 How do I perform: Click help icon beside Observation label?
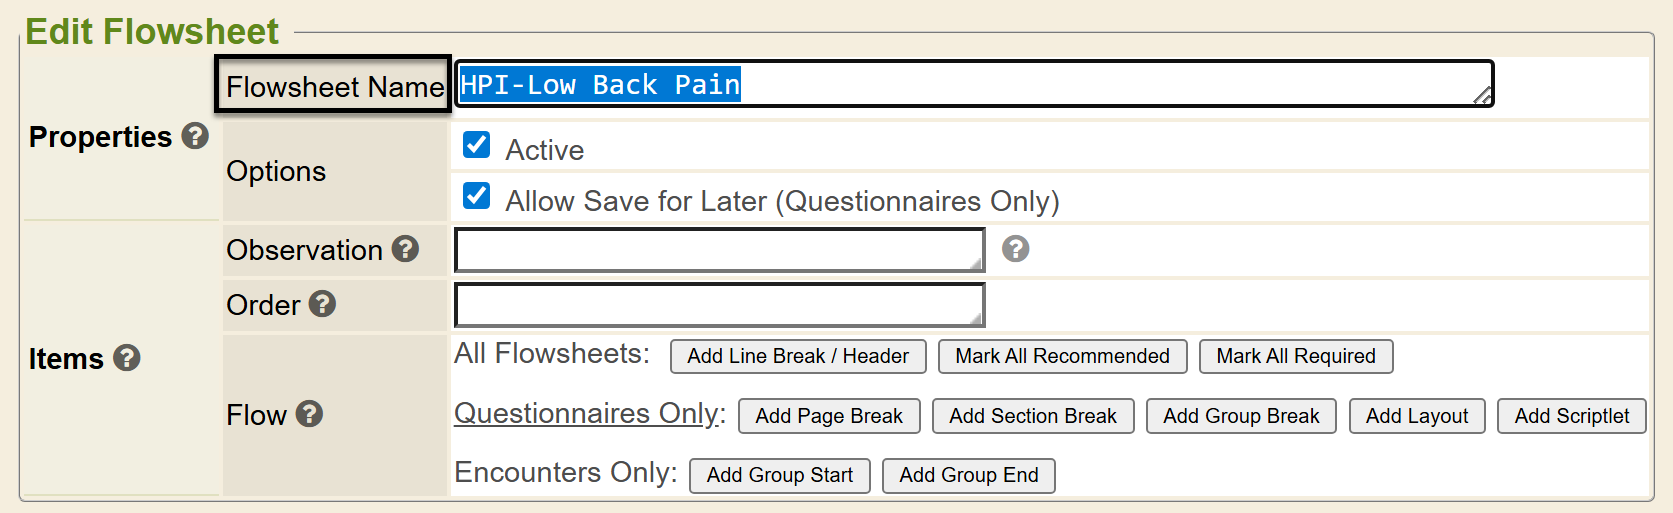point(405,249)
